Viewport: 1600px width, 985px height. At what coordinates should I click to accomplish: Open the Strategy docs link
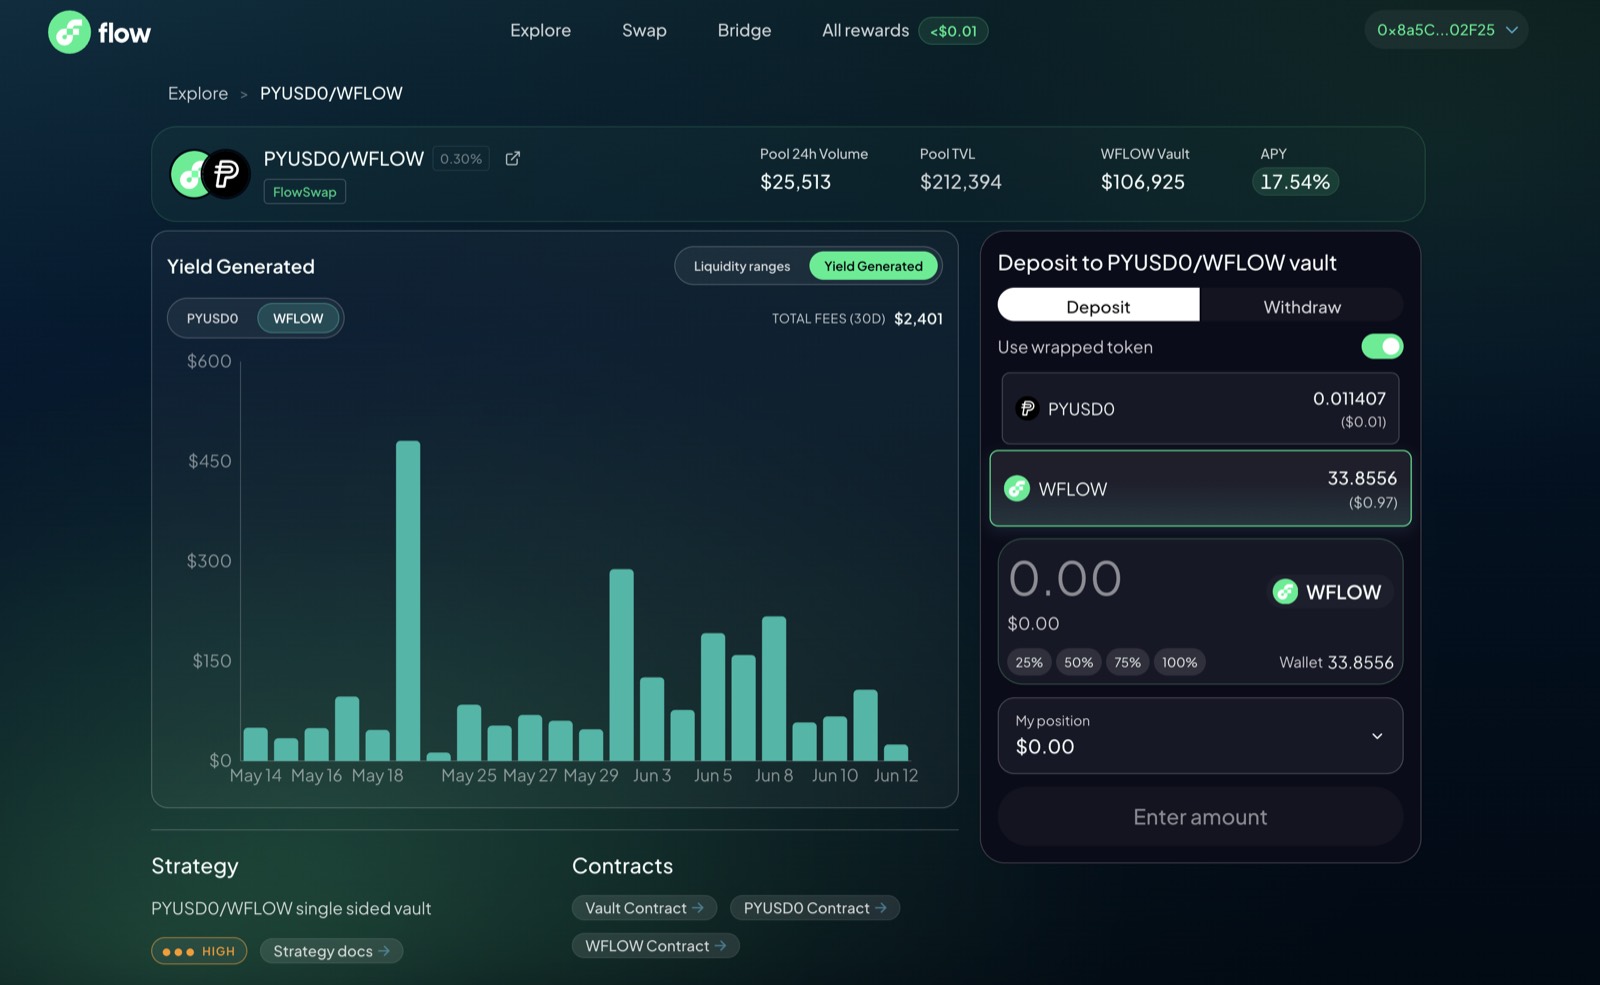click(x=331, y=951)
